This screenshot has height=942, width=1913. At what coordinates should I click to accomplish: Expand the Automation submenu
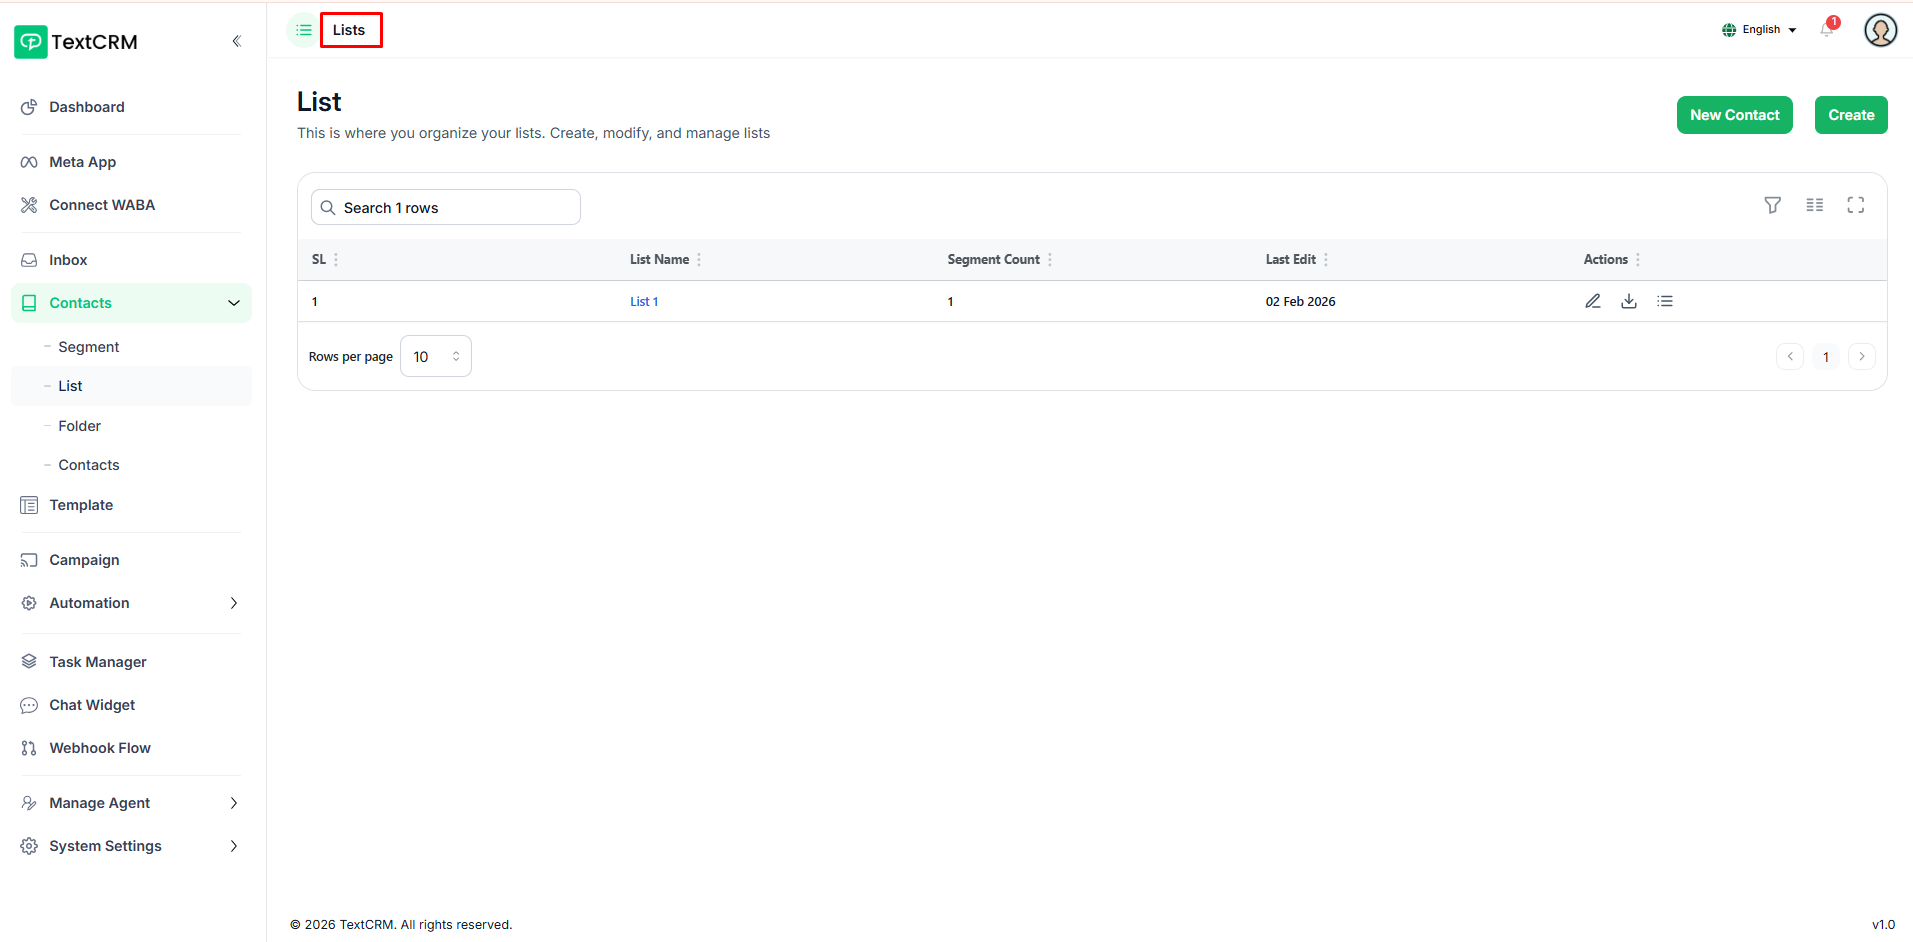(233, 603)
